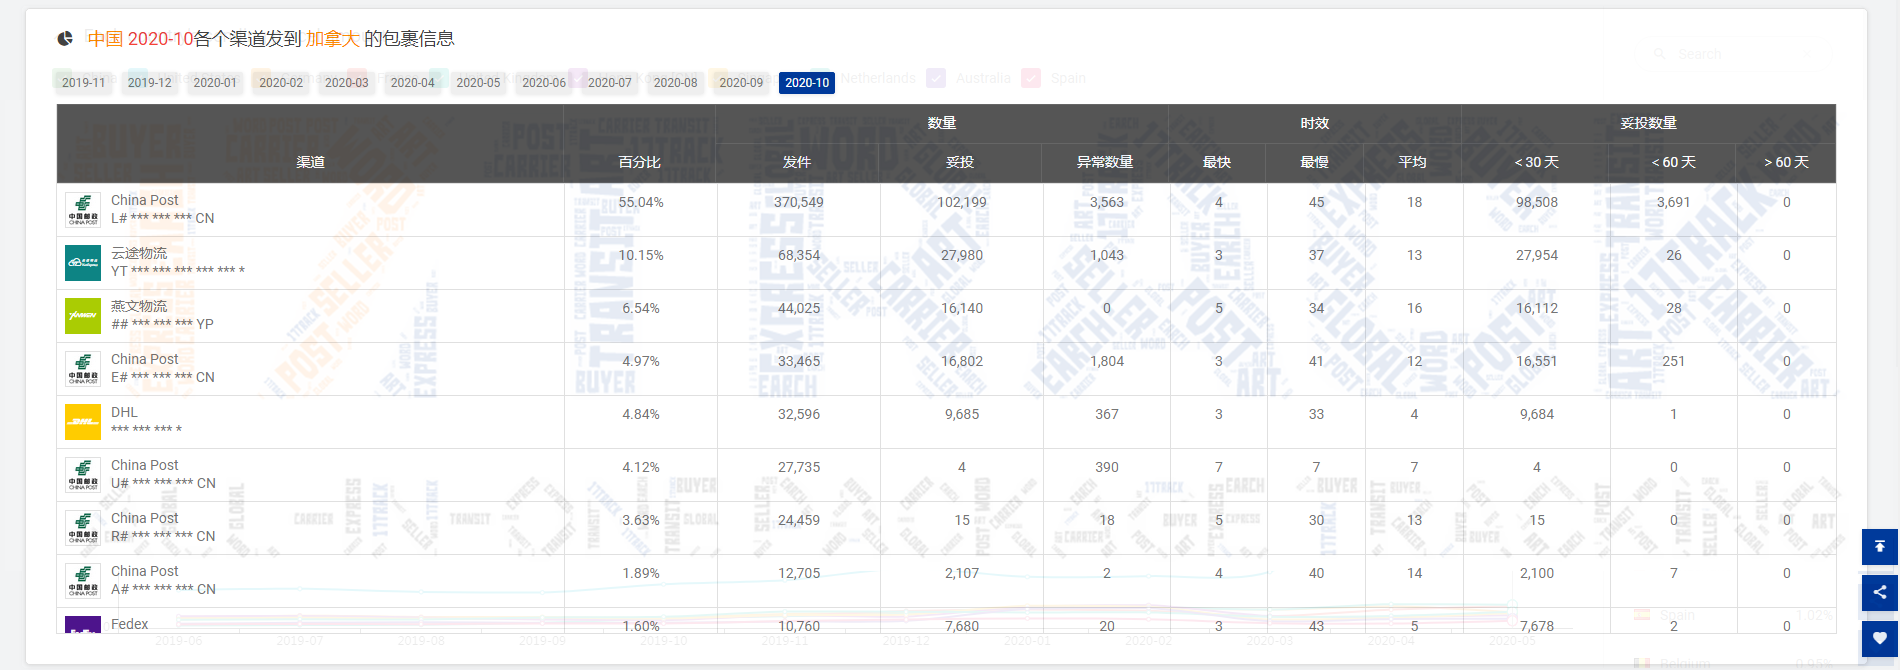Click the pie chart icon beside title
The image size is (1900, 670).
(x=65, y=39)
